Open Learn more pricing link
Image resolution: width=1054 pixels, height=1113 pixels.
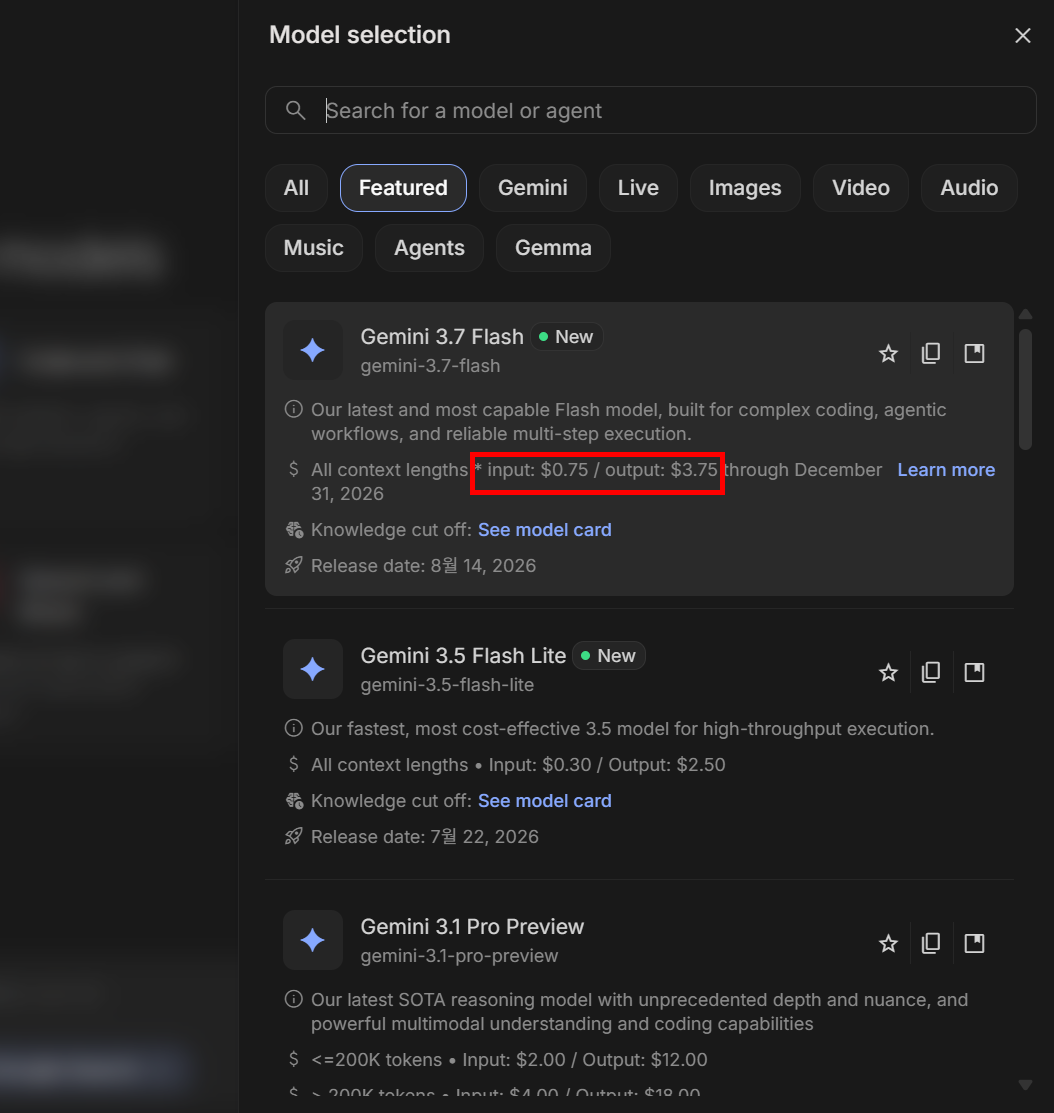point(946,470)
